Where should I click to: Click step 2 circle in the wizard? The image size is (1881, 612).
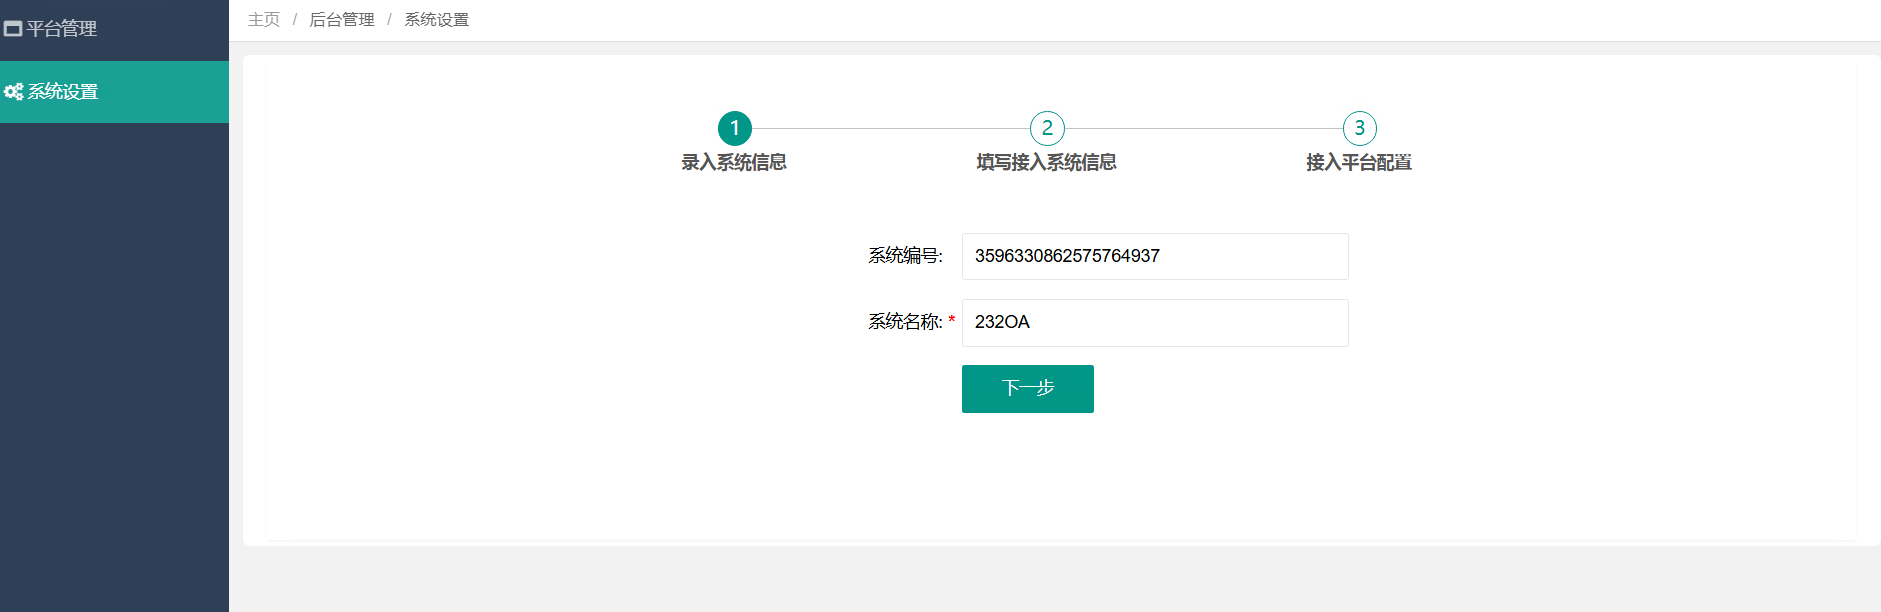(x=1047, y=128)
